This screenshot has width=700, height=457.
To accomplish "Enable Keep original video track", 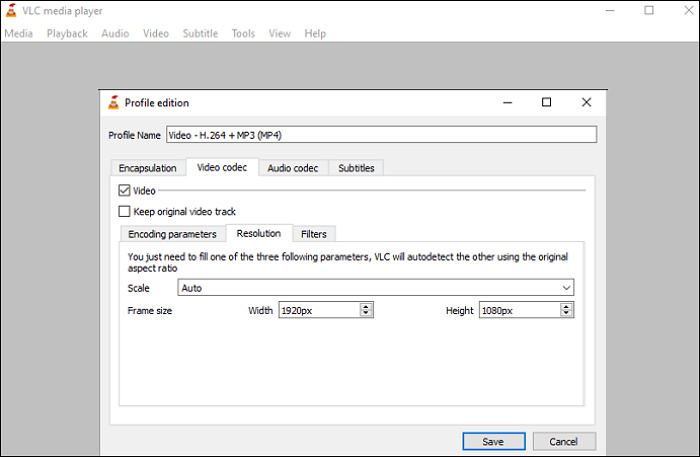I will pos(124,211).
